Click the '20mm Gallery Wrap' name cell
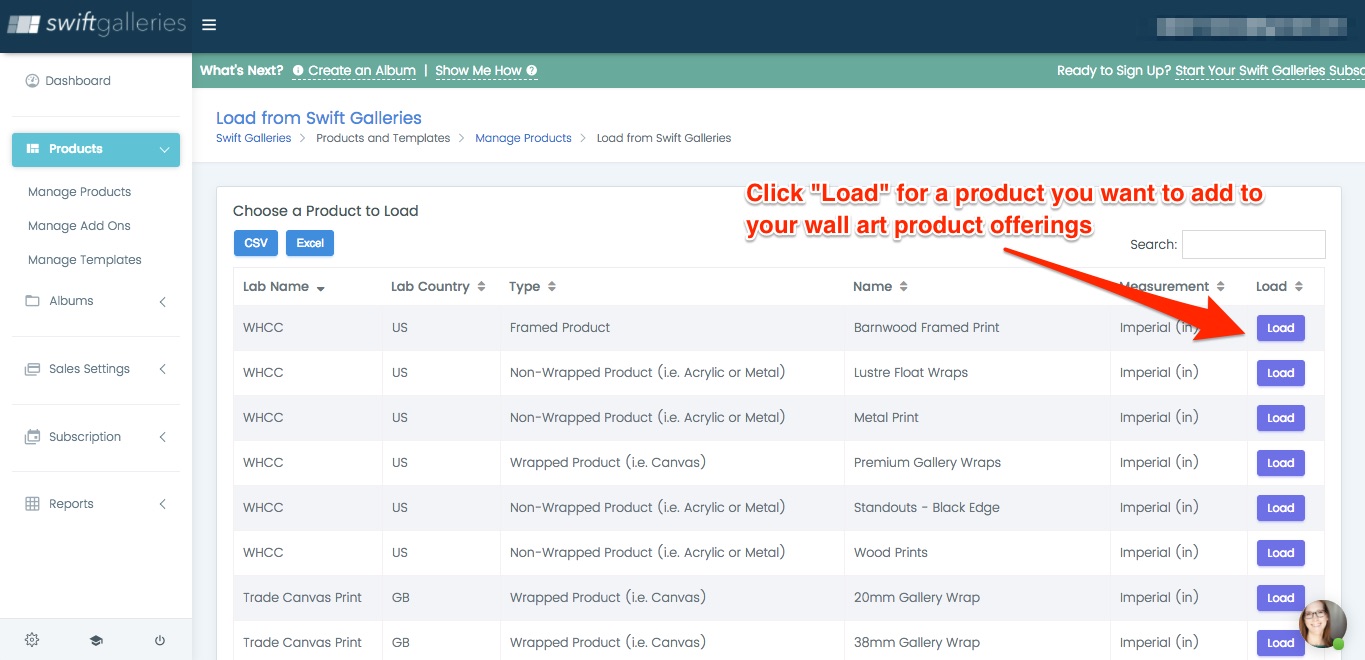Image resolution: width=1365 pixels, height=660 pixels. click(917, 598)
